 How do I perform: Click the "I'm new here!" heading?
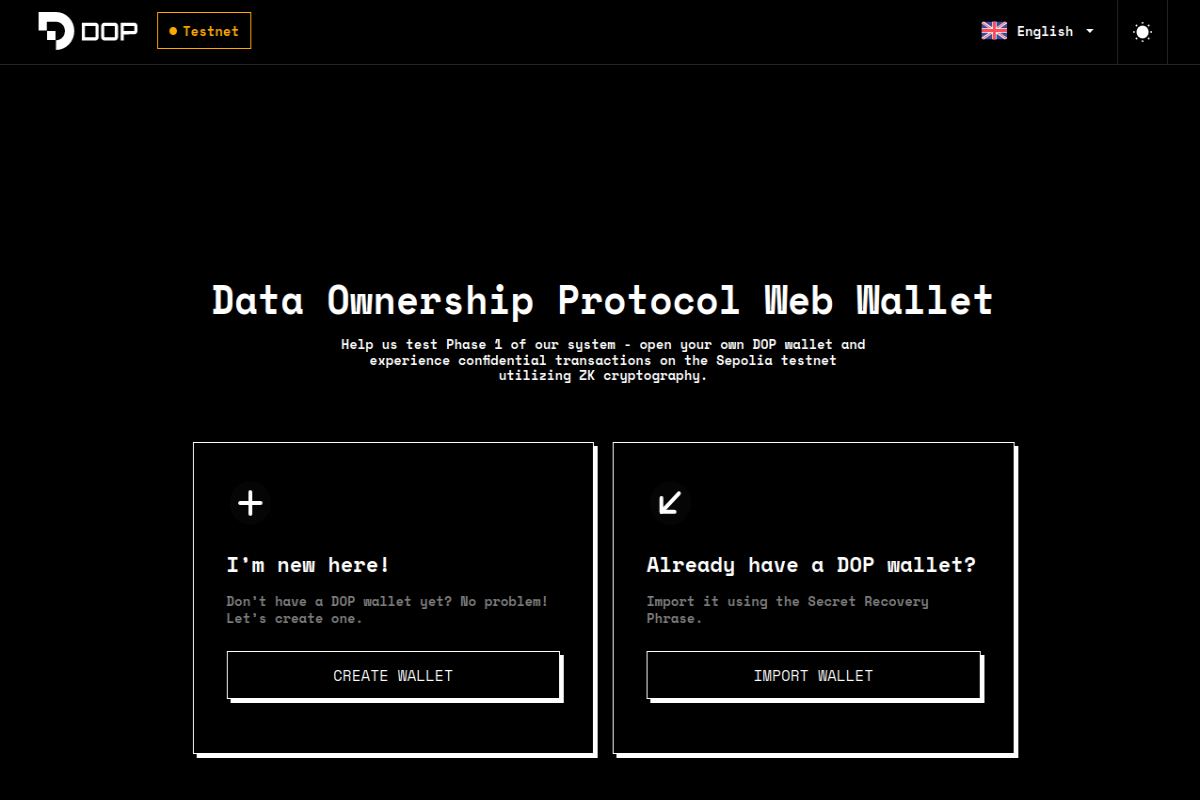308,565
